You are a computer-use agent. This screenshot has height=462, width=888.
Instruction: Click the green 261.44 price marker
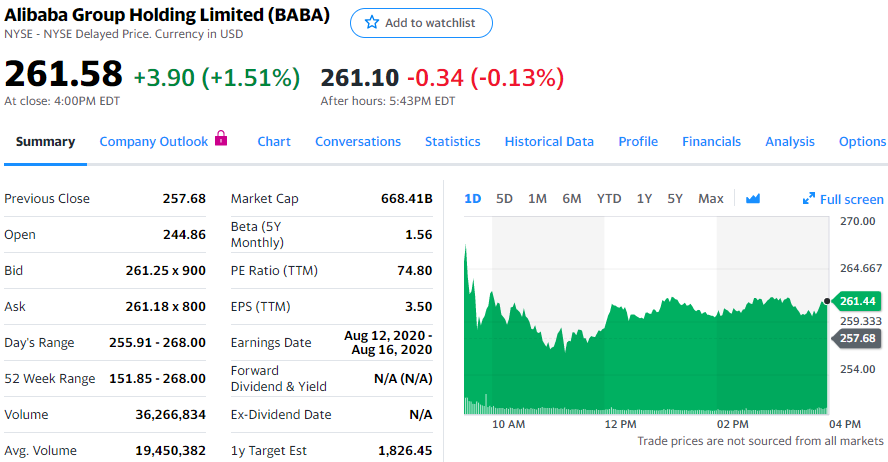[857, 301]
